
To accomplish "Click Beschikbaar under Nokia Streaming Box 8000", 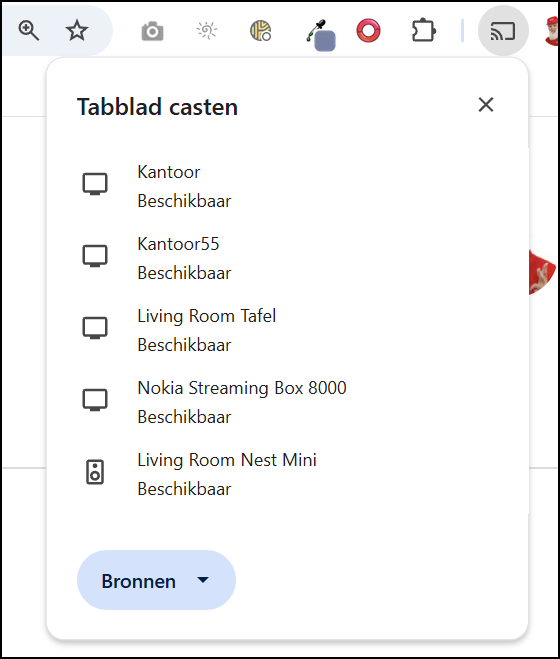I will click(x=184, y=417).
